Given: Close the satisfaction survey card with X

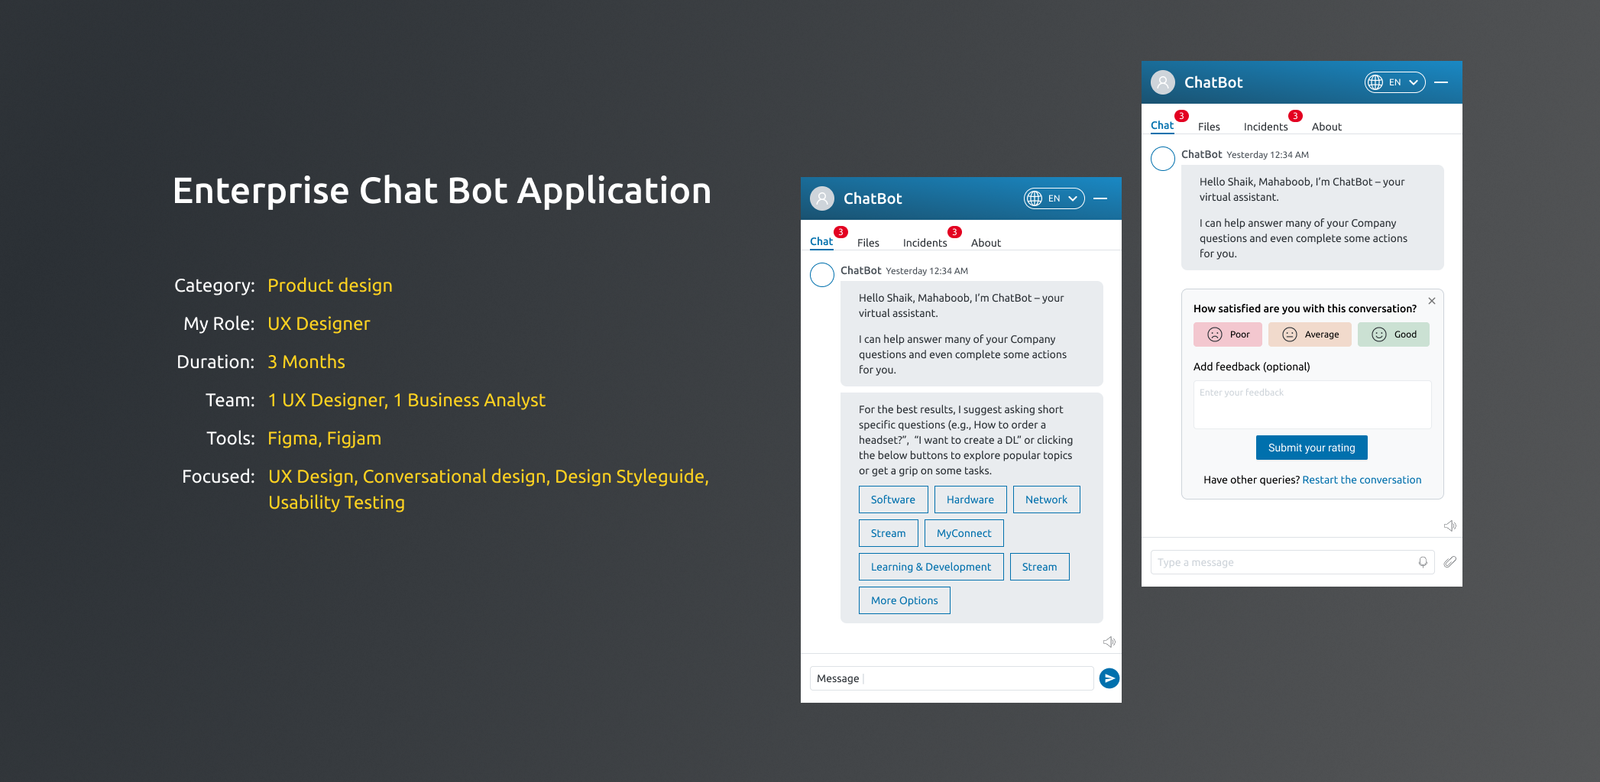Looking at the screenshot, I should tap(1432, 301).
